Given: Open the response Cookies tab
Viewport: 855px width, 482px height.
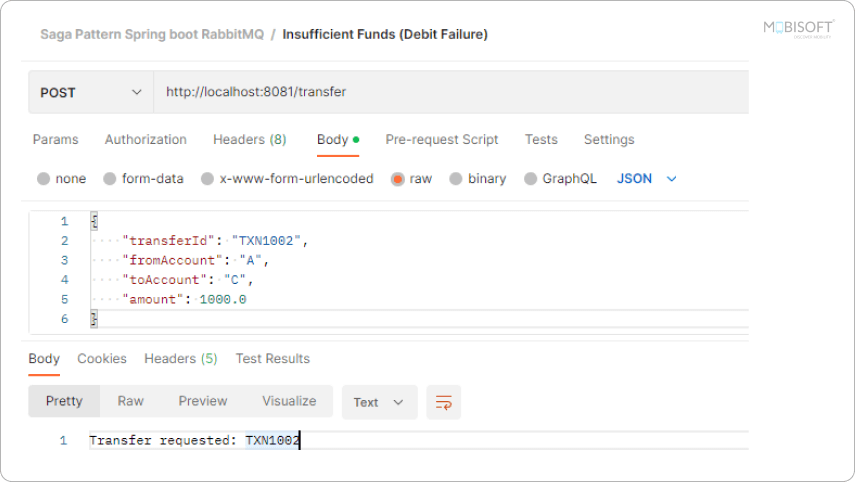Looking at the screenshot, I should 102,359.
